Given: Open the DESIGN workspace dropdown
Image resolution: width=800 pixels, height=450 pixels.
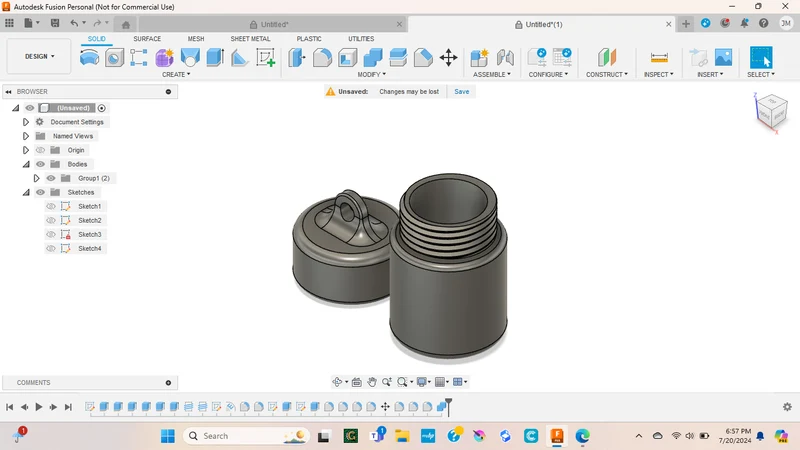Looking at the screenshot, I should 39,56.
